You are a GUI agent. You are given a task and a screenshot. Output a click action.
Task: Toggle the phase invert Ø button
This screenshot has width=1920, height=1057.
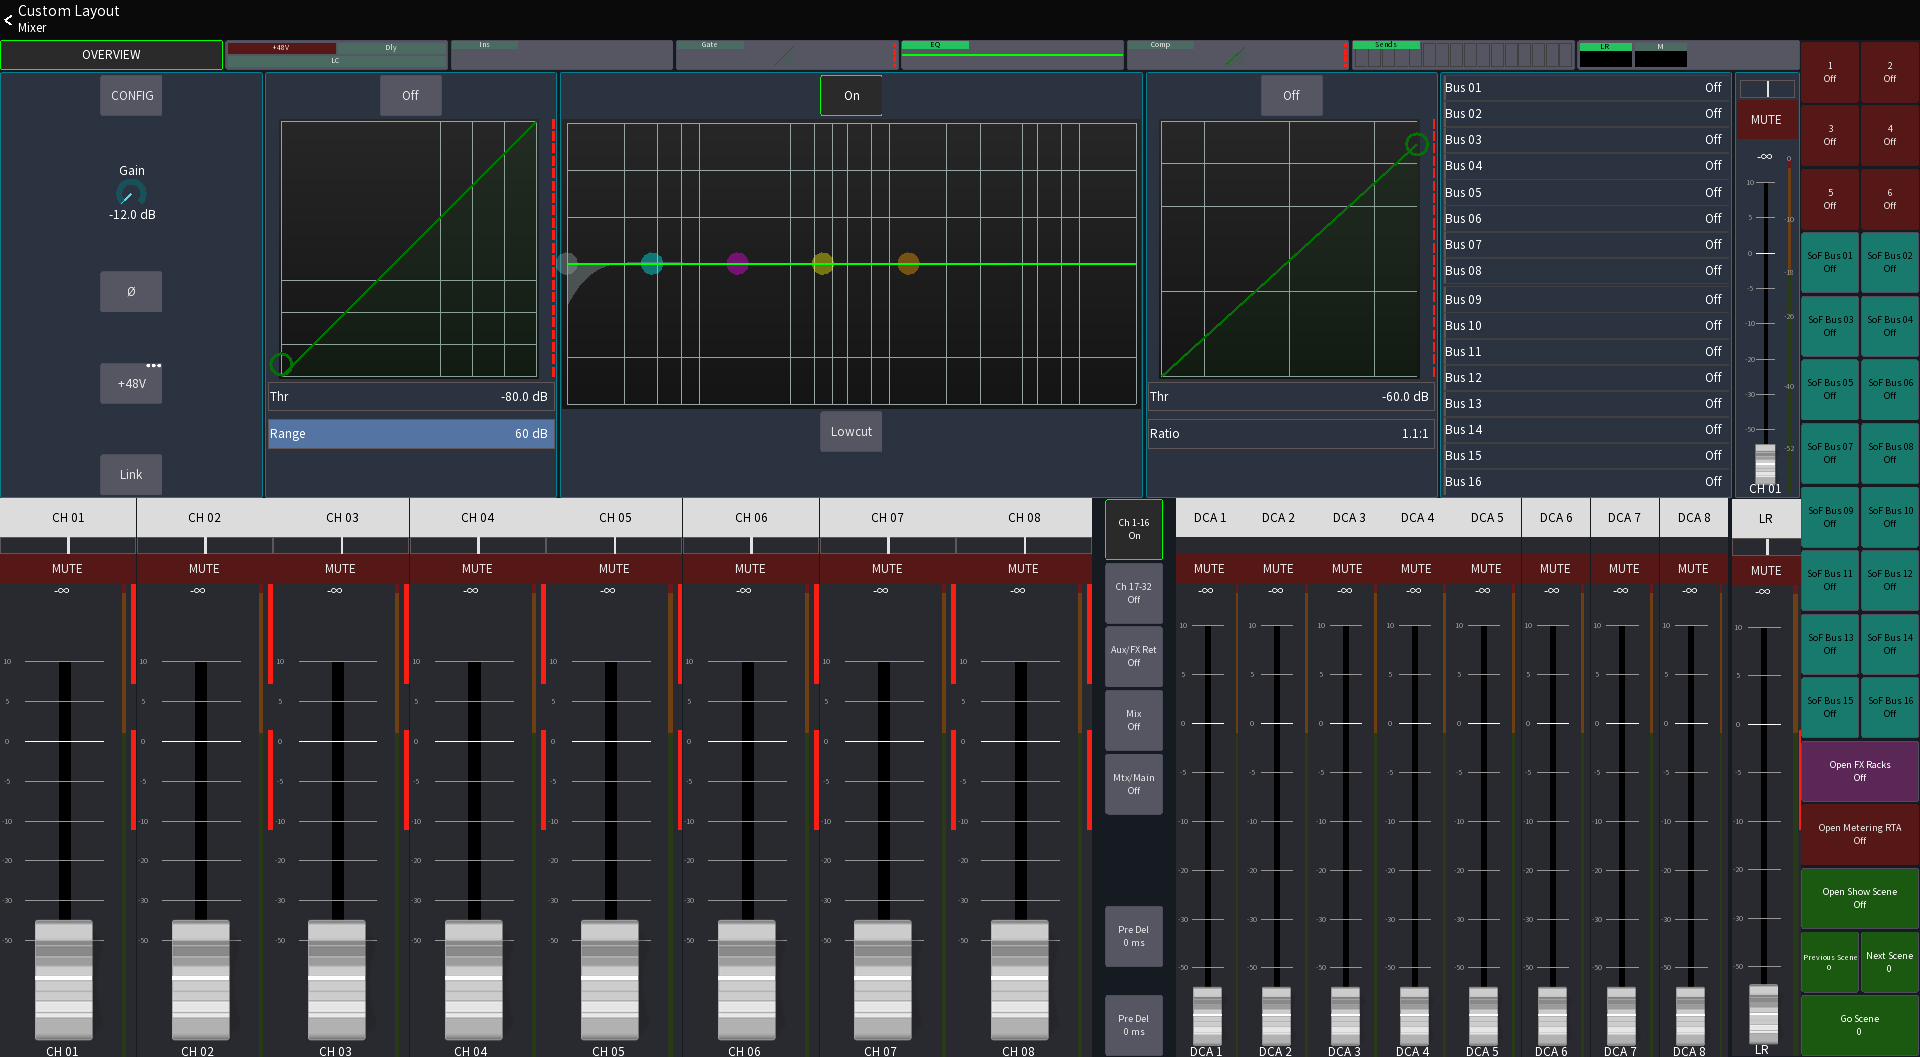point(130,291)
